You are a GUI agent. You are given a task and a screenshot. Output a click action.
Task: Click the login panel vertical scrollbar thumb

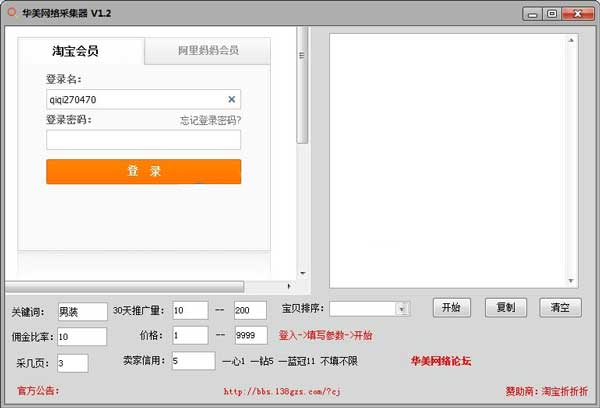[x=302, y=84]
